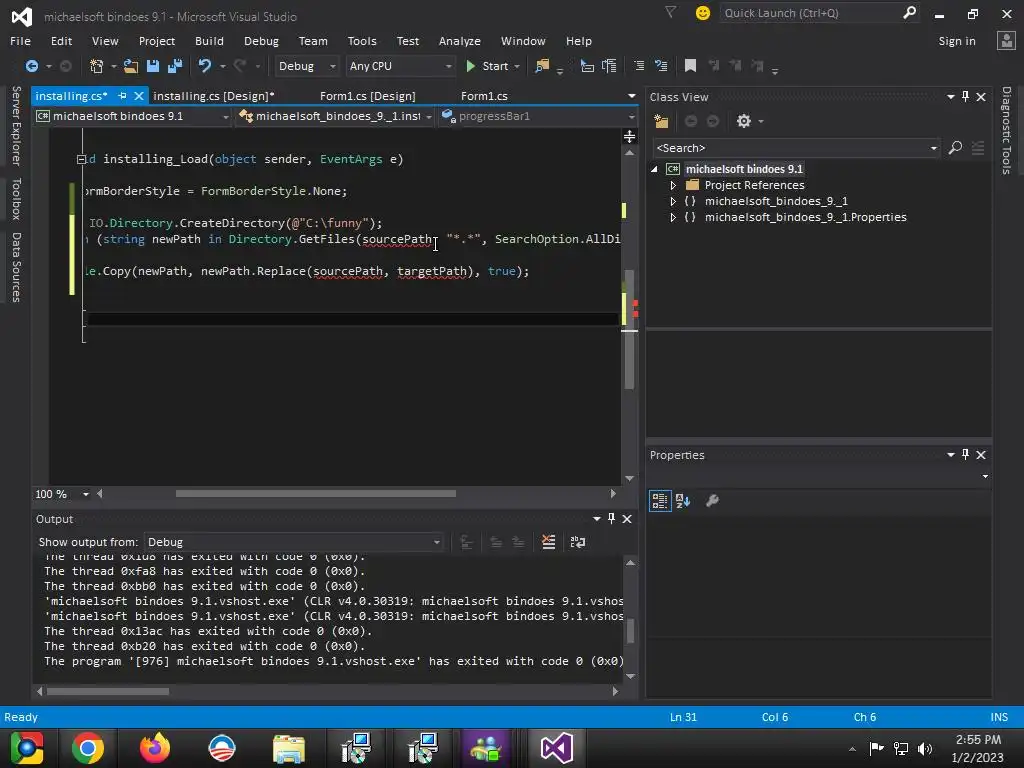Open the Tools menu

(362, 41)
